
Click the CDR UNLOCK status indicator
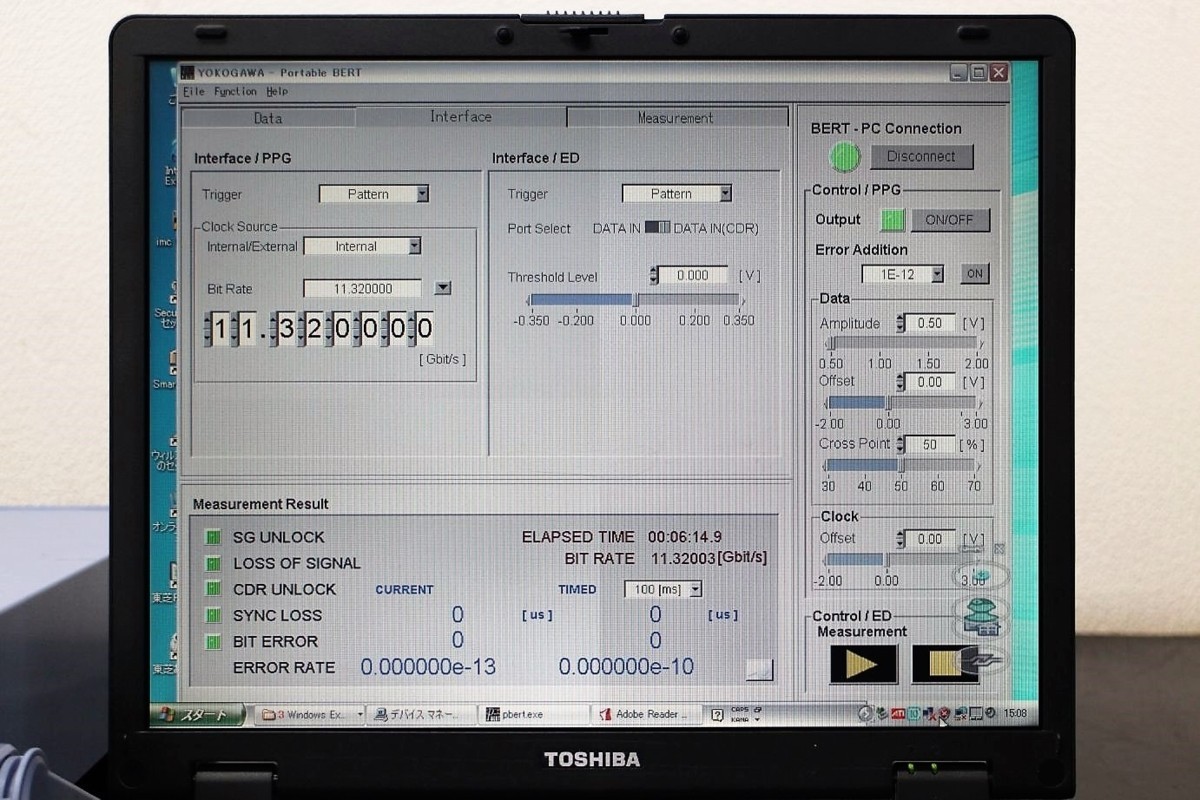point(213,590)
